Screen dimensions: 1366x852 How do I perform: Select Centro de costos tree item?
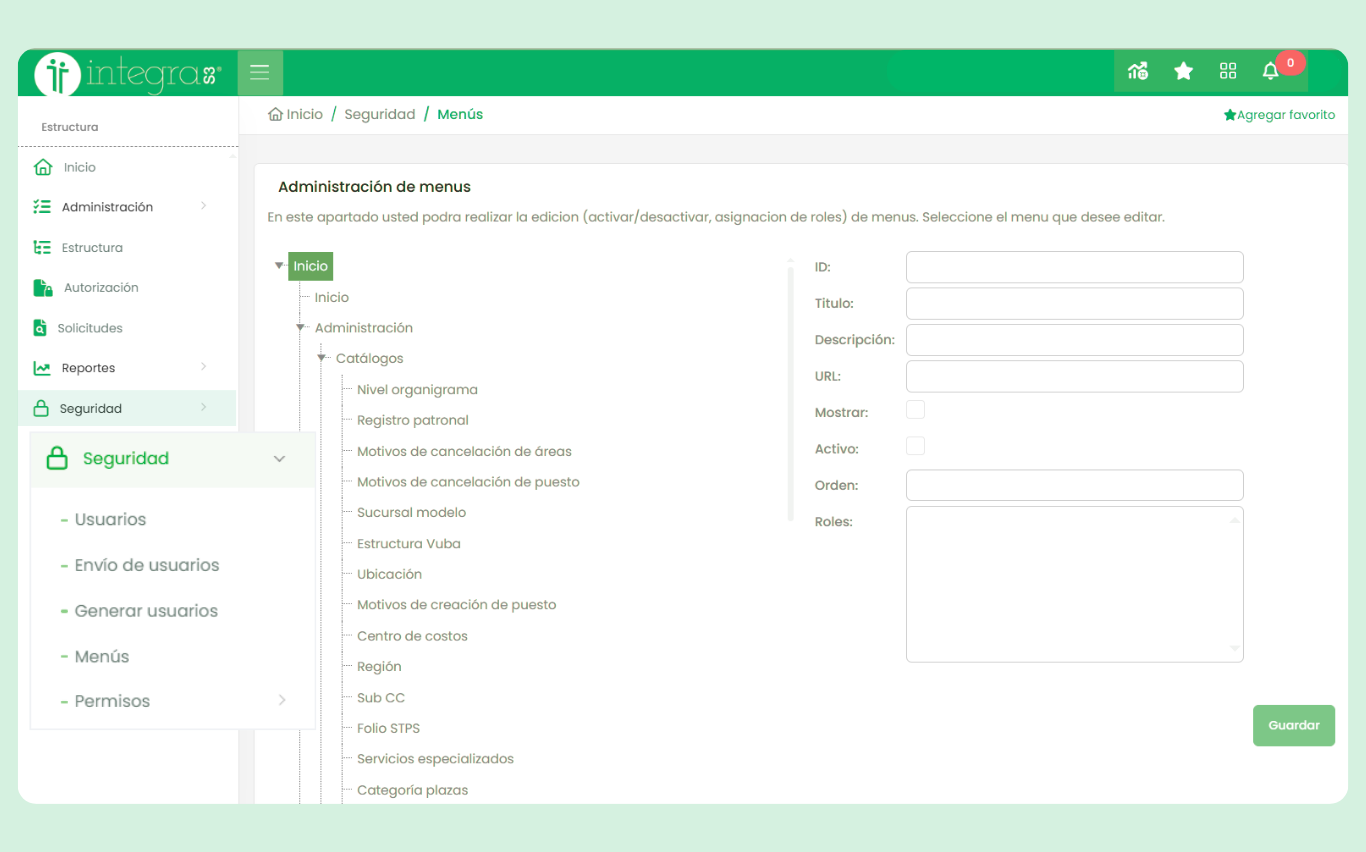click(x=412, y=636)
